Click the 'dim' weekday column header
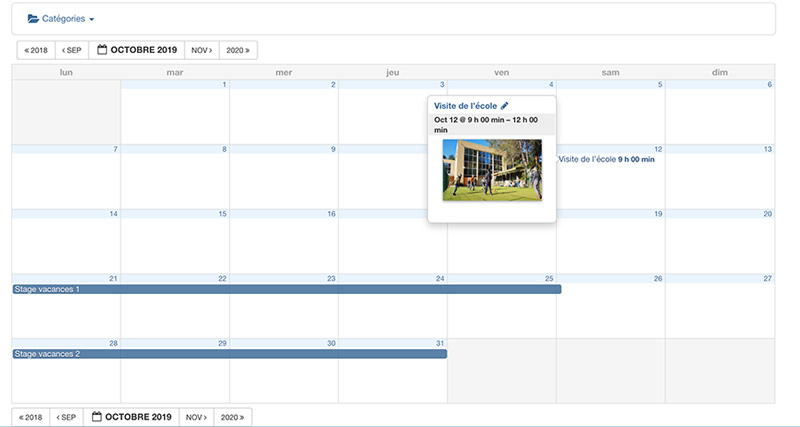The height and width of the screenshot is (427, 800). click(x=720, y=72)
